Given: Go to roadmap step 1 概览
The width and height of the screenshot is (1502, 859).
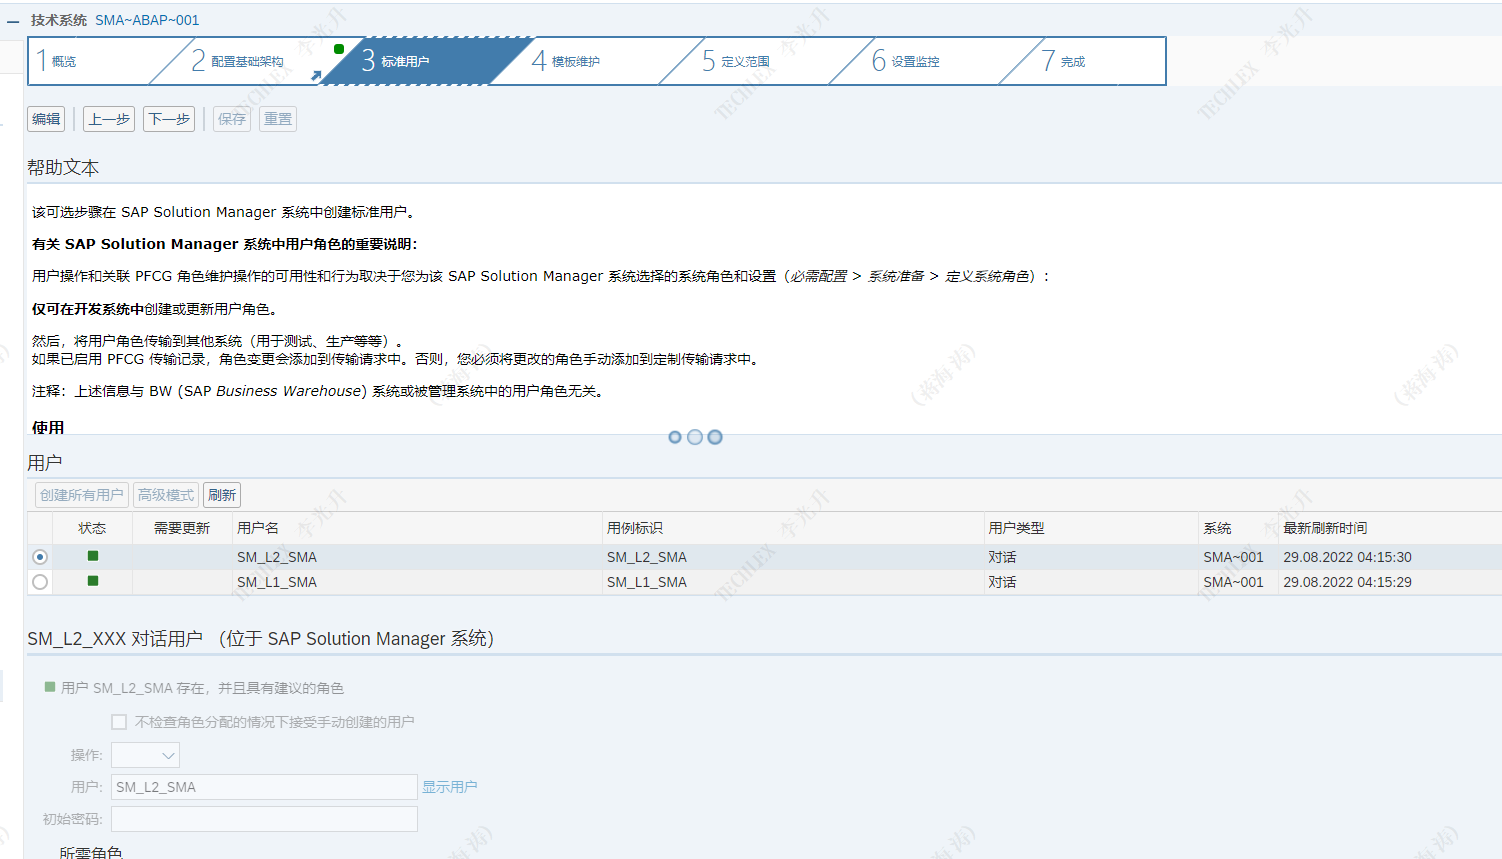Looking at the screenshot, I should tap(63, 61).
